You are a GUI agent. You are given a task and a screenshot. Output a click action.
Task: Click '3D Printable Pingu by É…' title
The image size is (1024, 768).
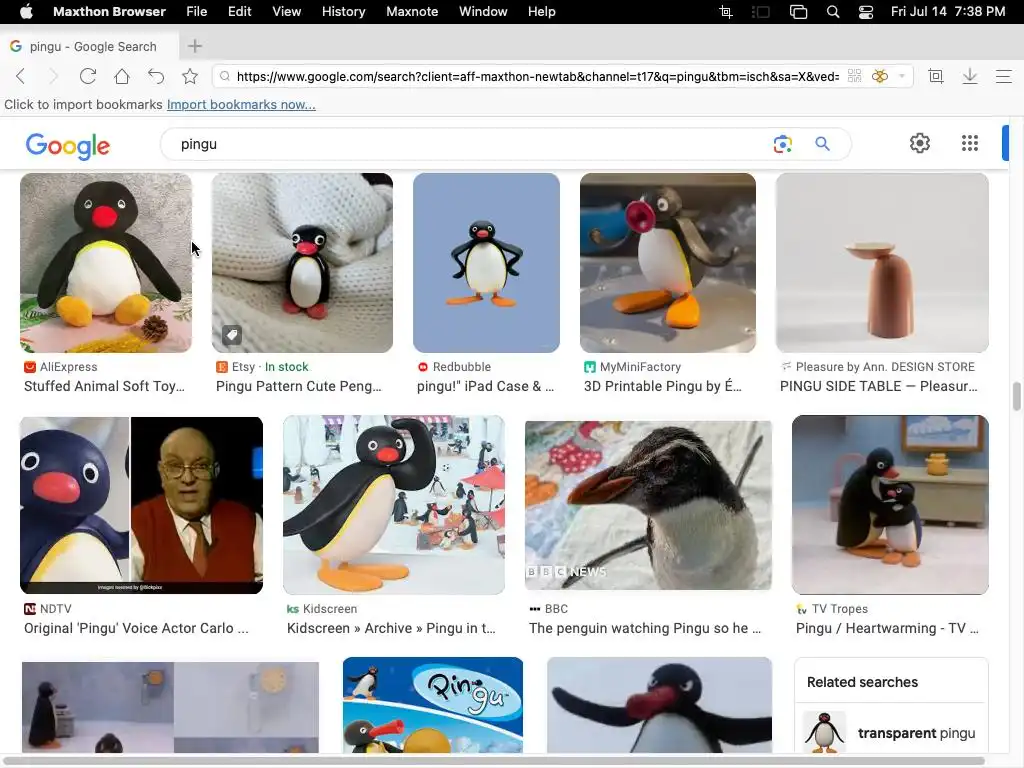[663, 387]
